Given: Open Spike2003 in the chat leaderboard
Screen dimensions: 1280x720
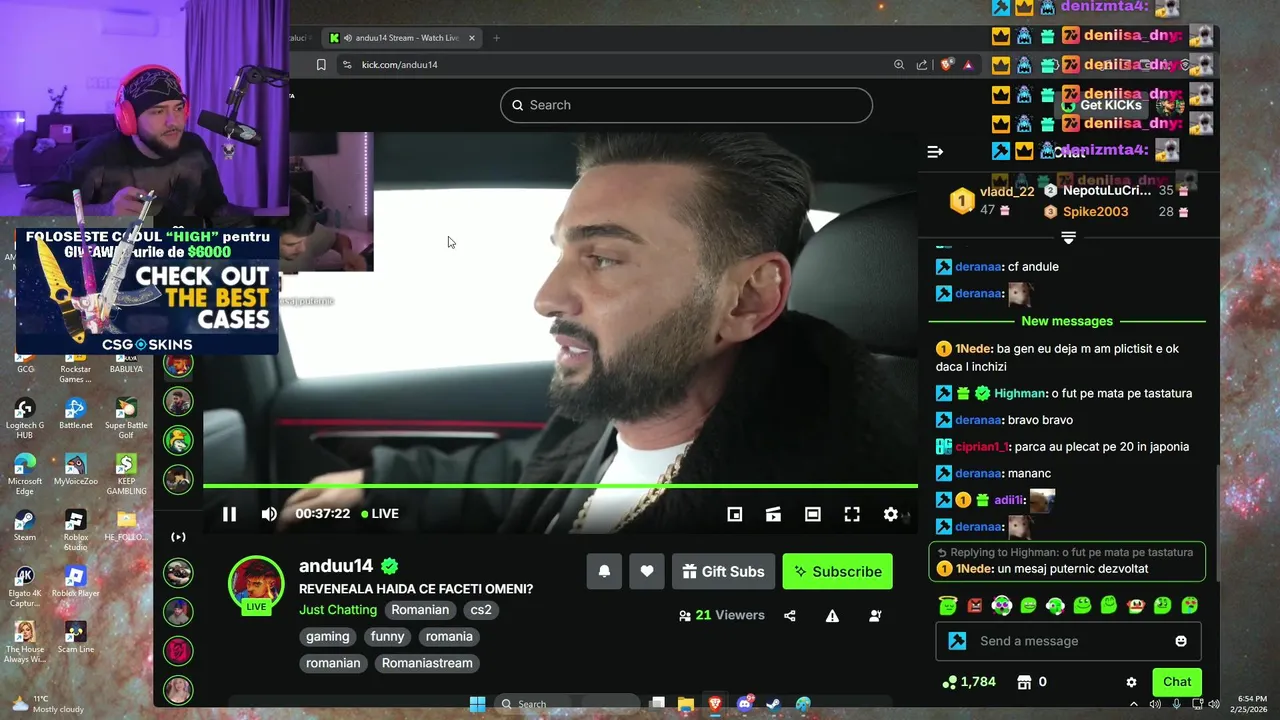Looking at the screenshot, I should (x=1095, y=212).
